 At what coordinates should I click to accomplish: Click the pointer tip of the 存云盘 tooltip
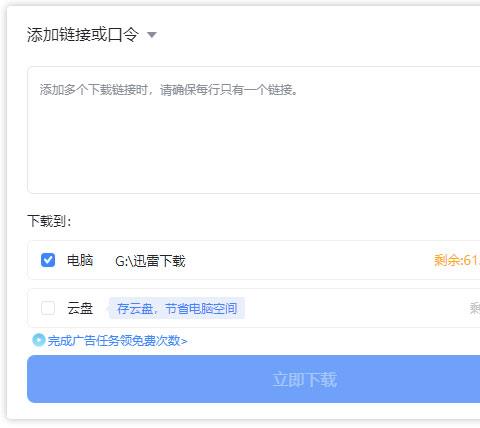(108, 308)
